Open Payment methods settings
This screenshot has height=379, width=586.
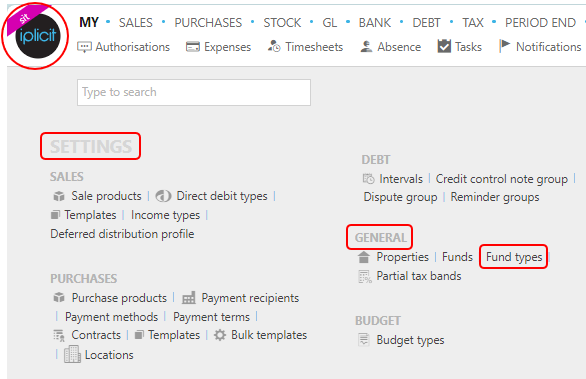click(x=111, y=317)
